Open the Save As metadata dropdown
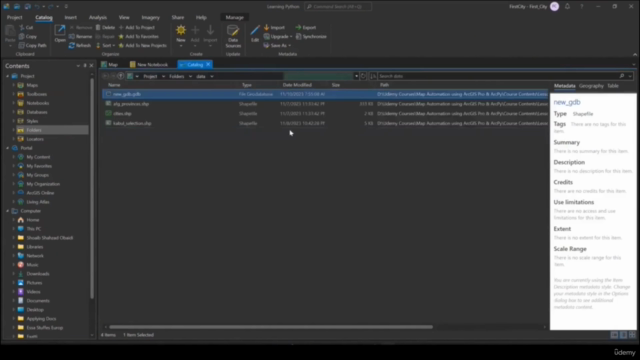 coord(278,45)
